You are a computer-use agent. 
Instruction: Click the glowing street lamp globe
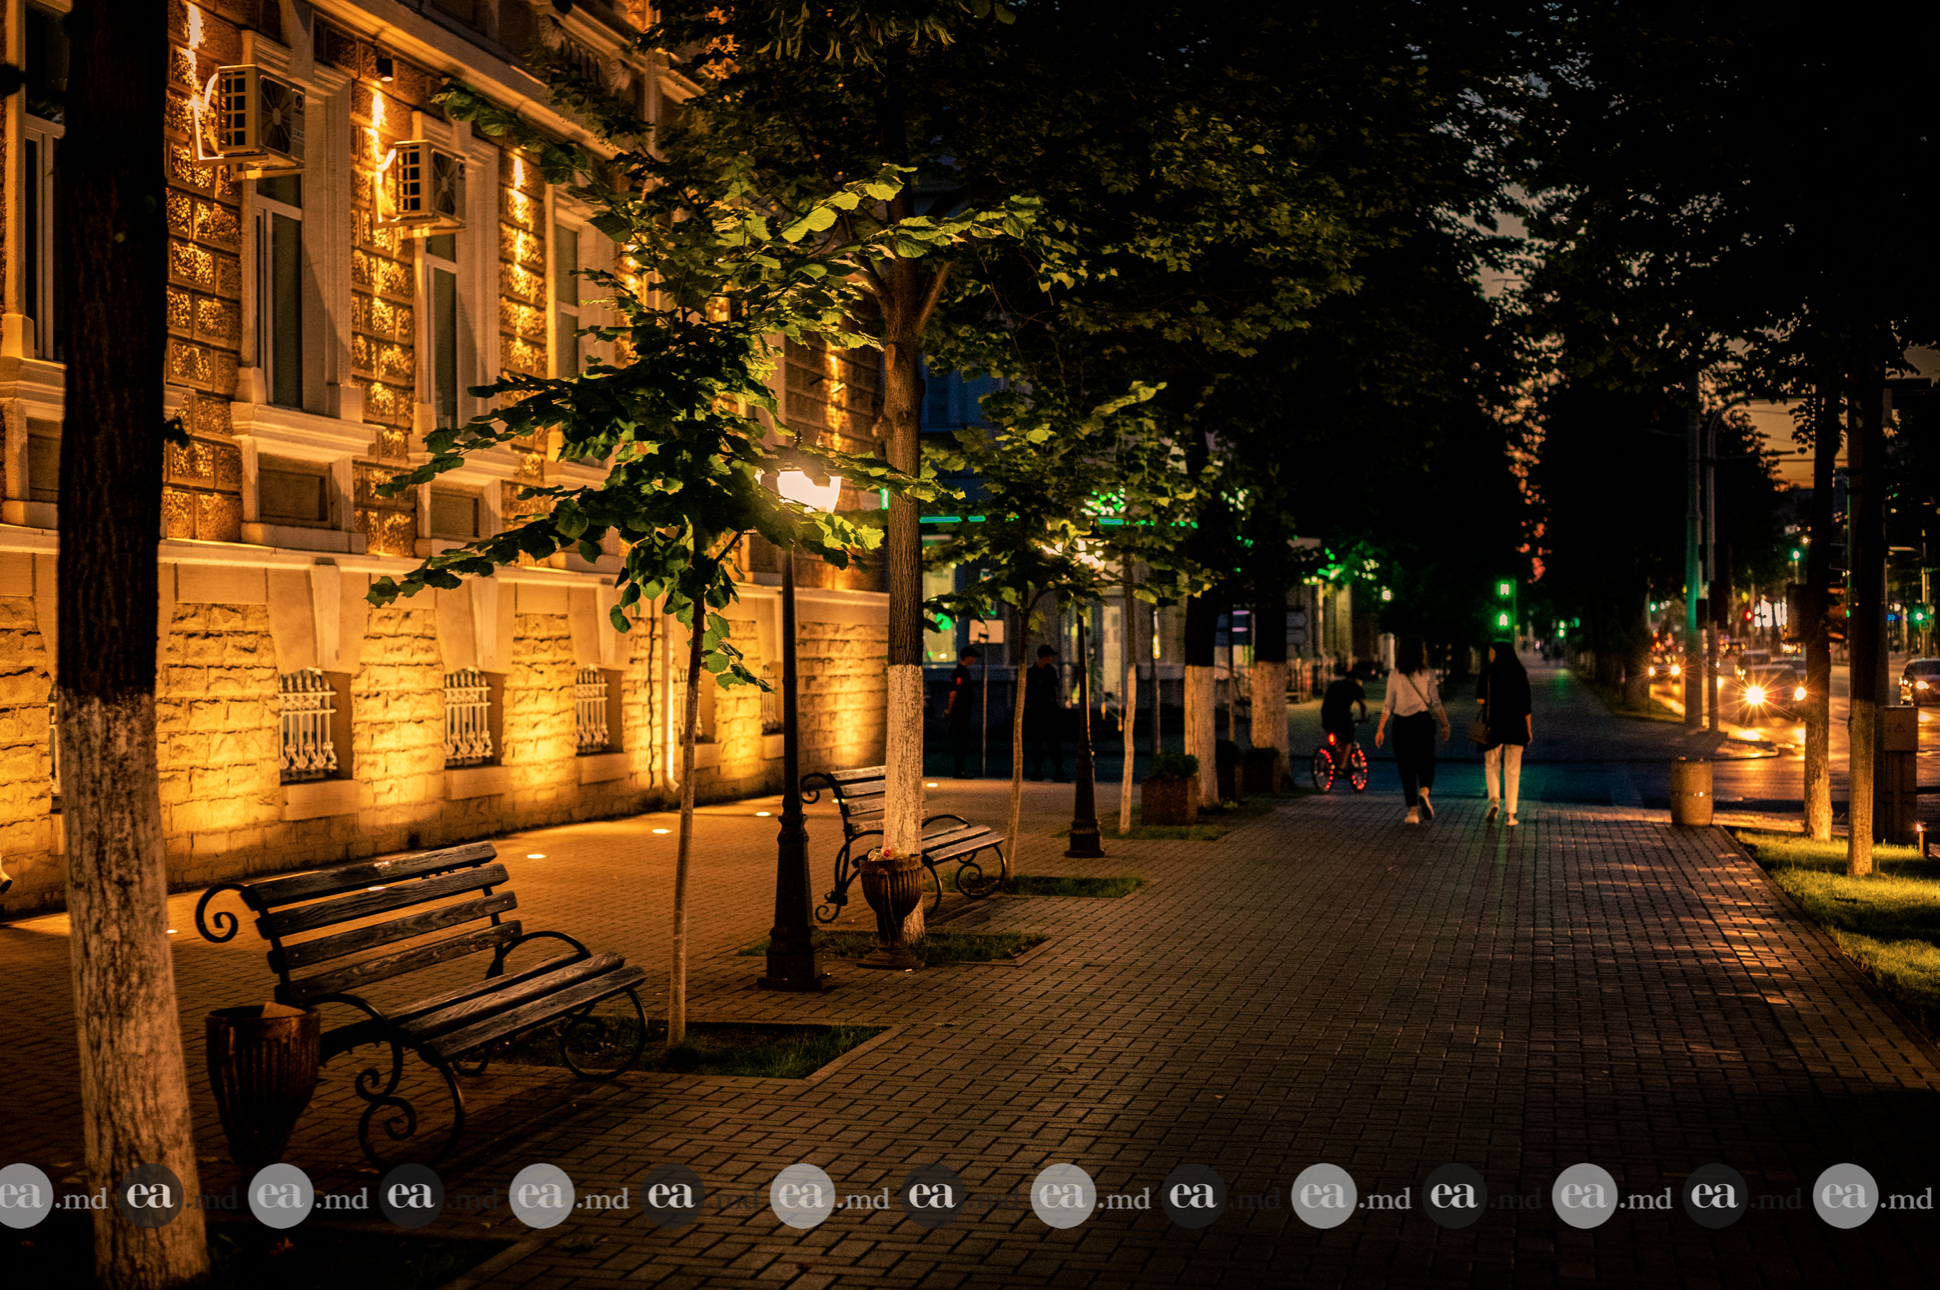[808, 489]
